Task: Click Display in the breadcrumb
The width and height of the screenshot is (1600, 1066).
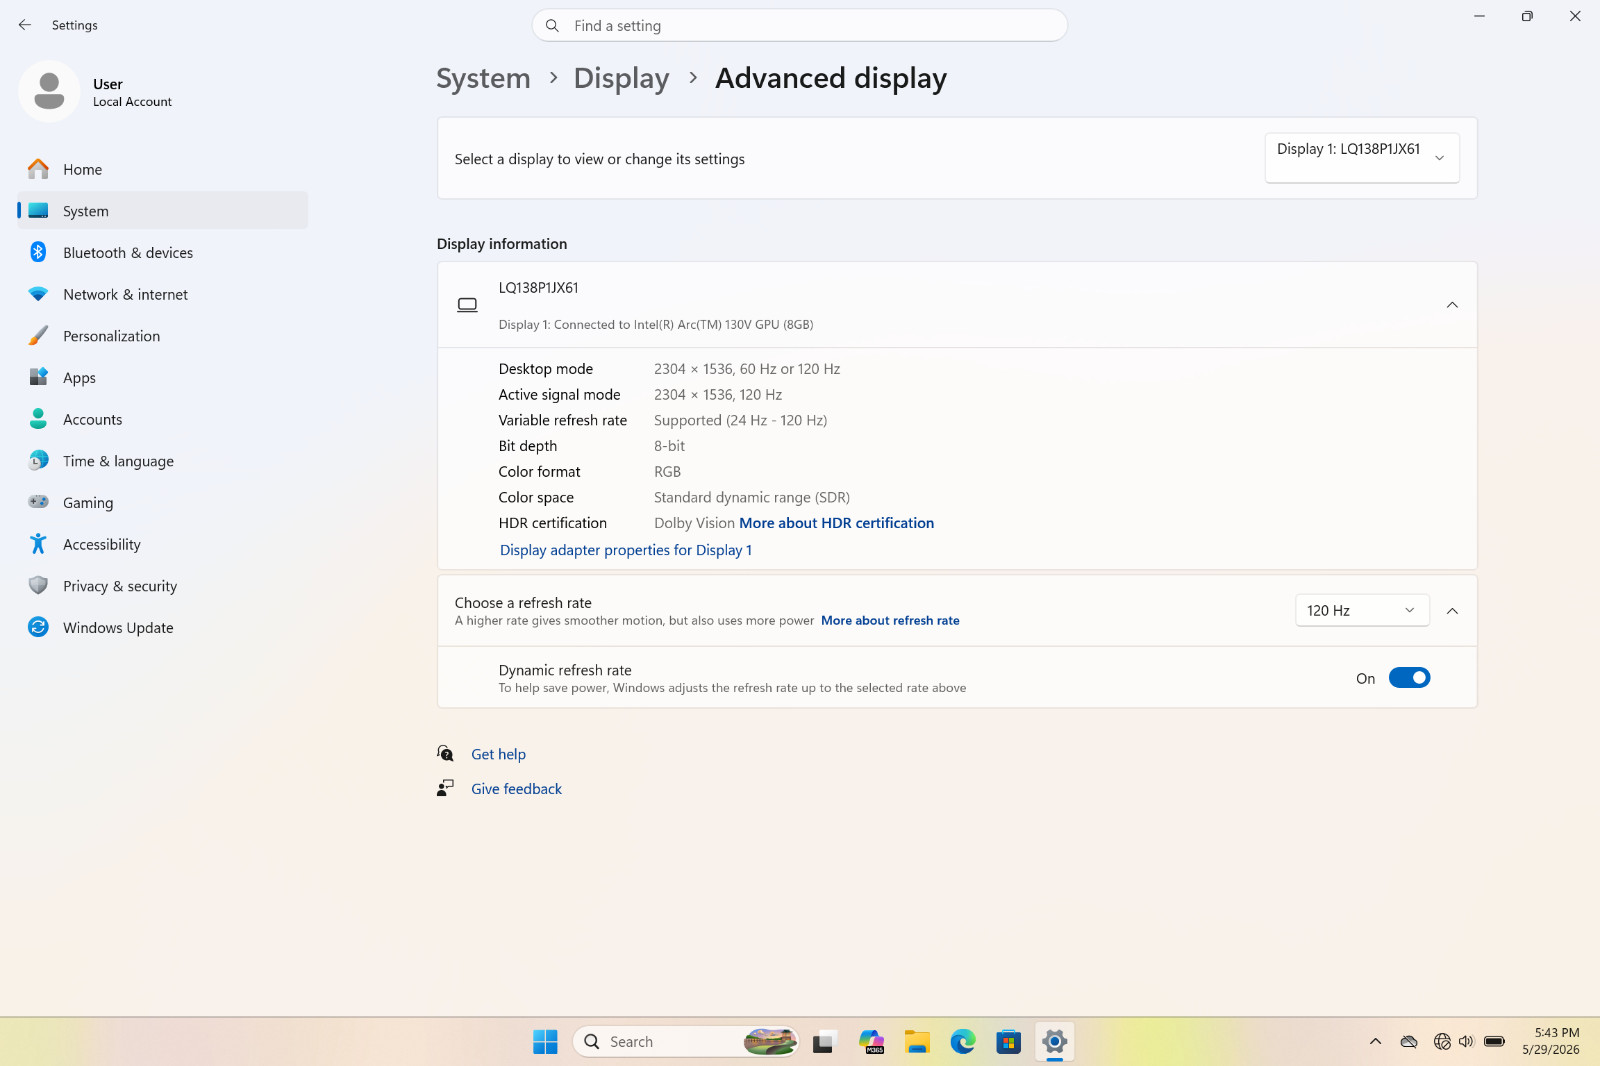Action: (621, 78)
